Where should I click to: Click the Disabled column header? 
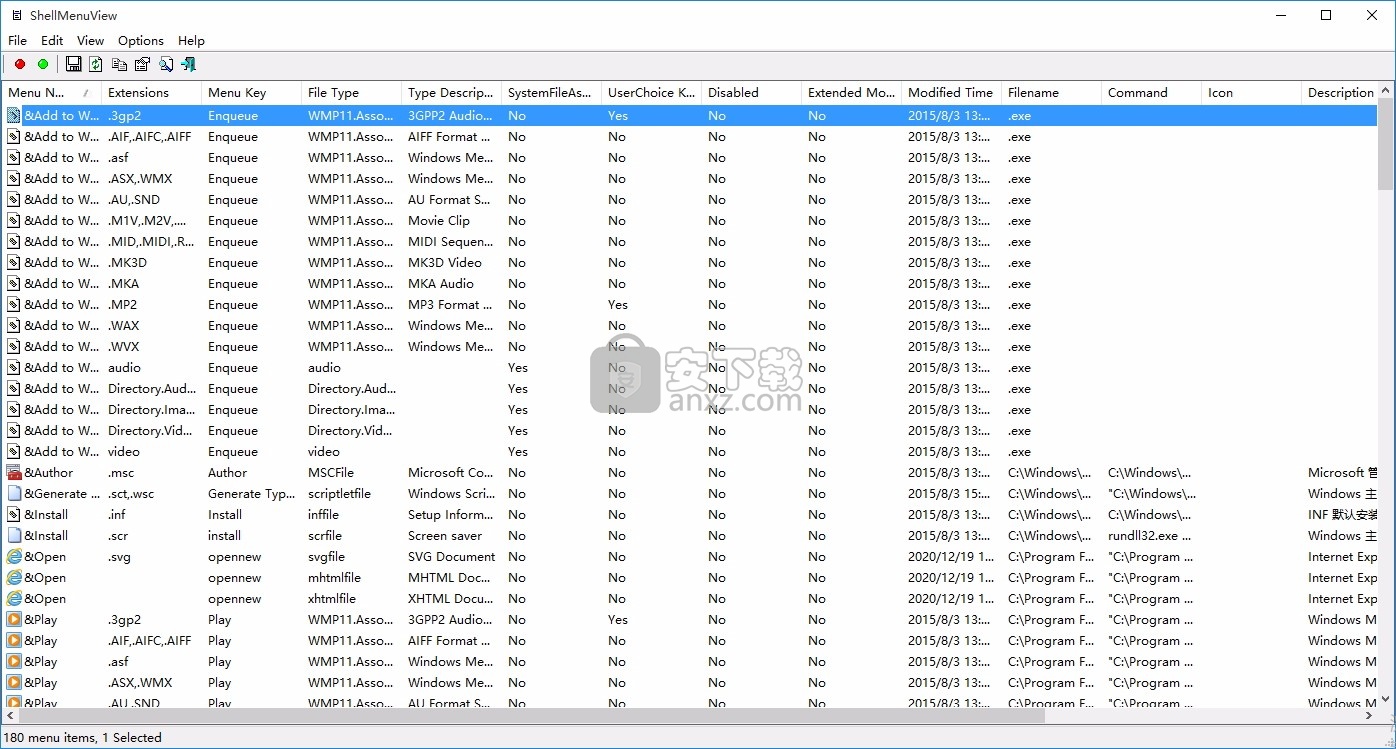[x=750, y=92]
